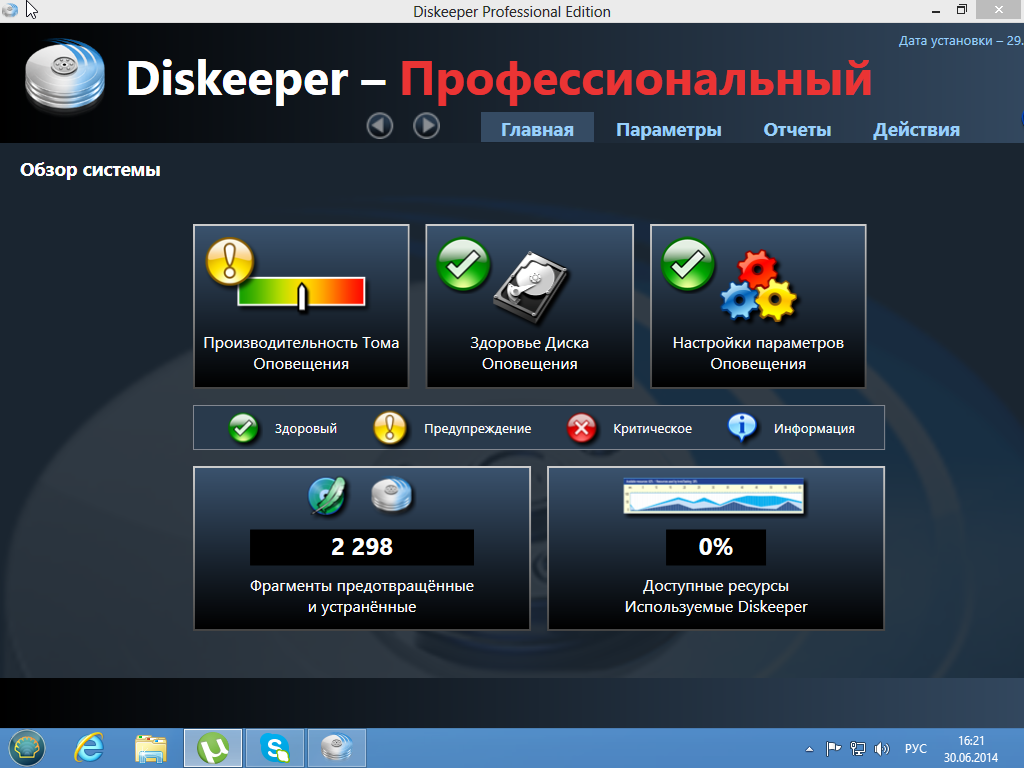Click the Предупреждение legend label
1024x768 pixels.
(x=477, y=429)
